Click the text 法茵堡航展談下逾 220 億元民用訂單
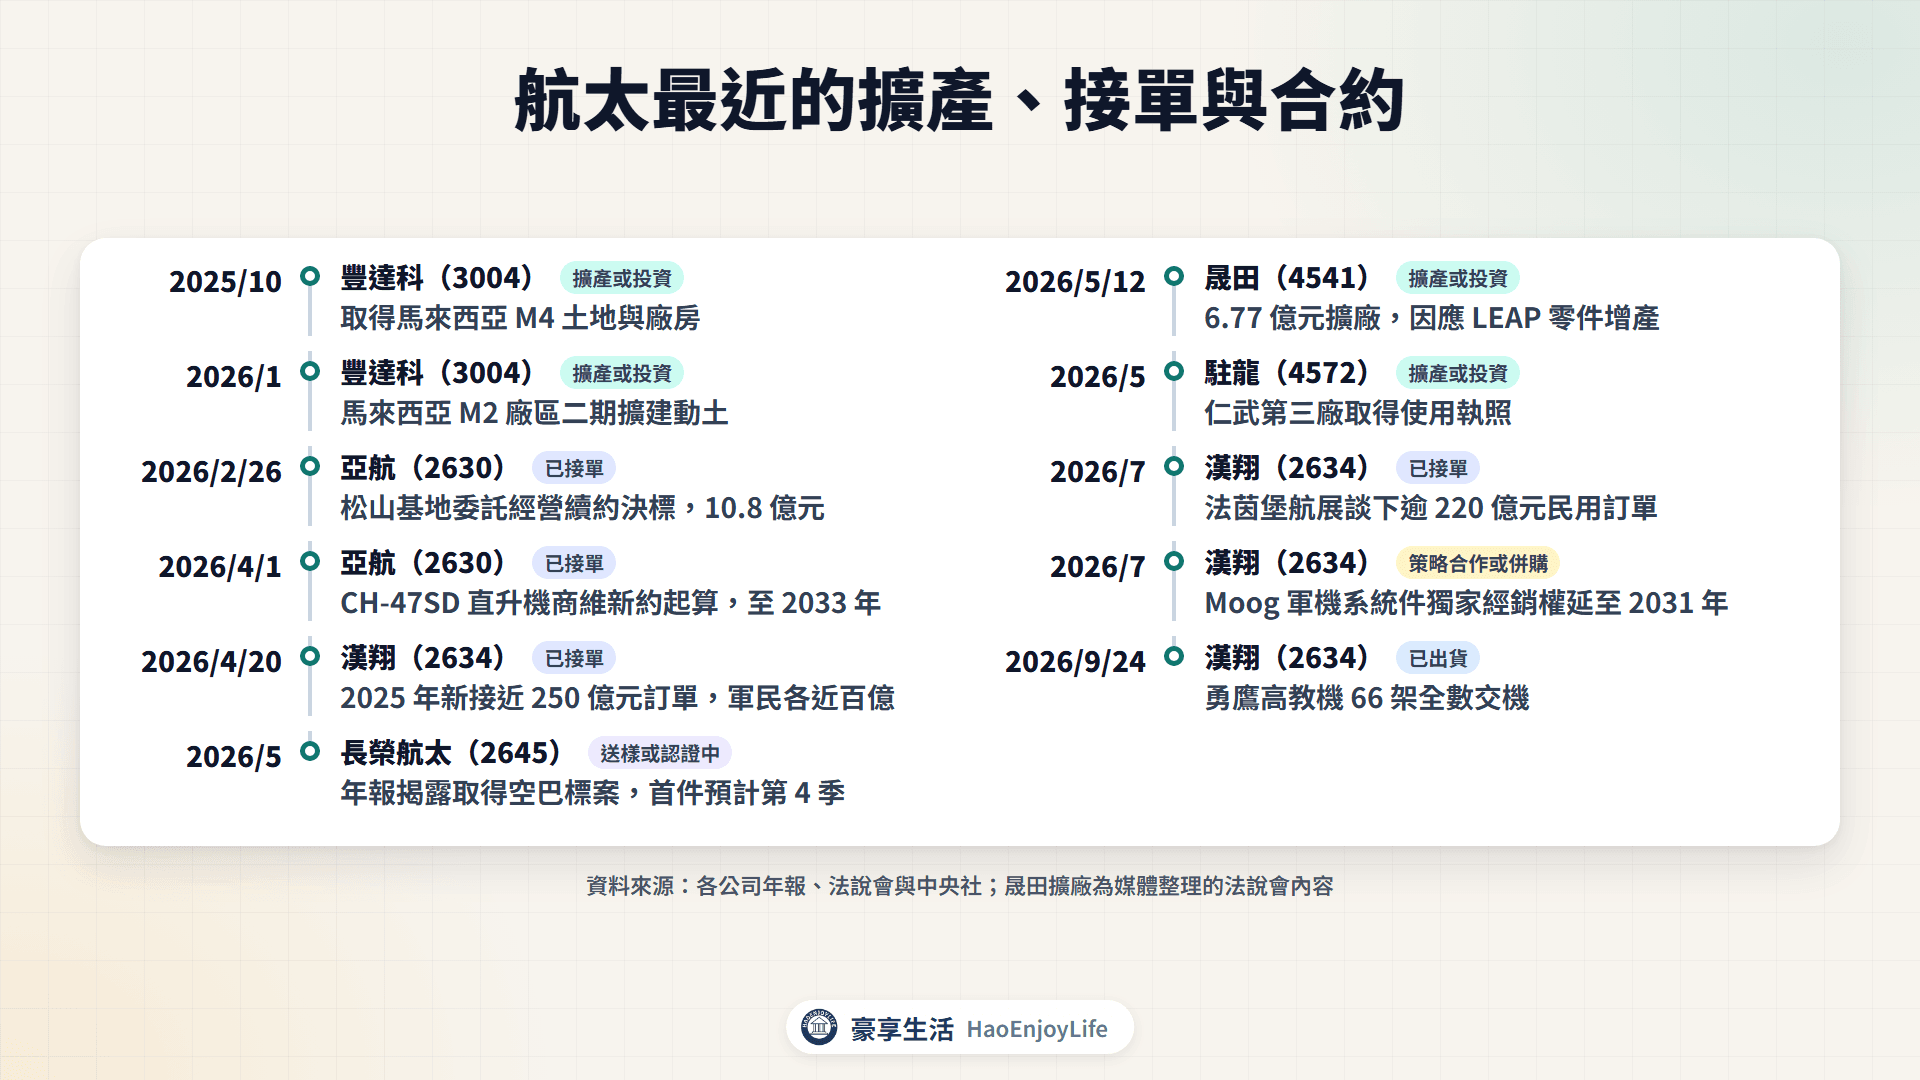1920x1080 pixels. (x=1431, y=508)
